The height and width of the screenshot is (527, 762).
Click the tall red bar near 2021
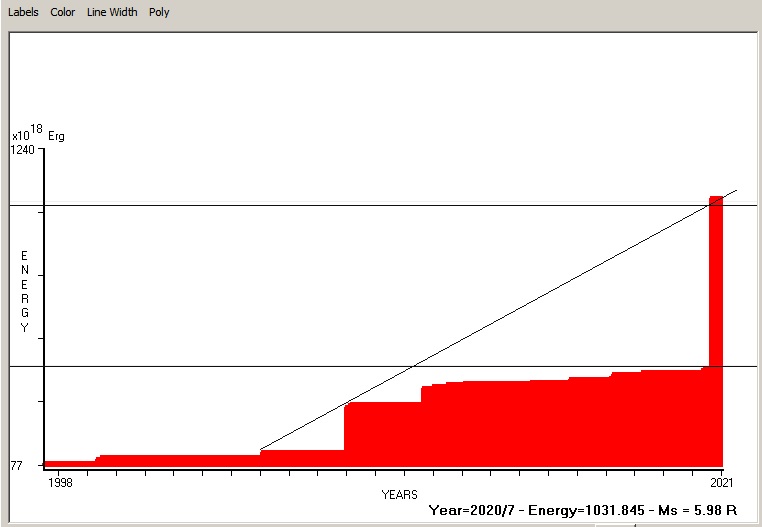tap(716, 300)
